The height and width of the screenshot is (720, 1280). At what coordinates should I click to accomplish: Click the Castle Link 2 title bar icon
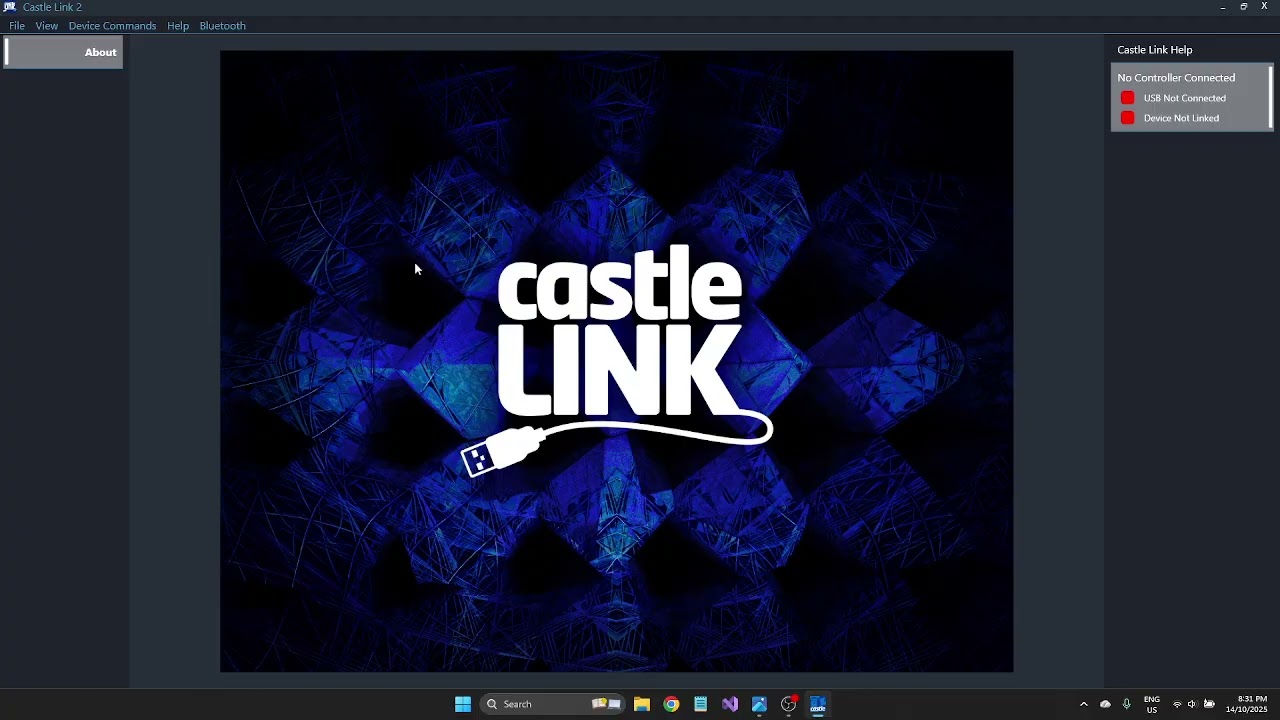[10, 7]
